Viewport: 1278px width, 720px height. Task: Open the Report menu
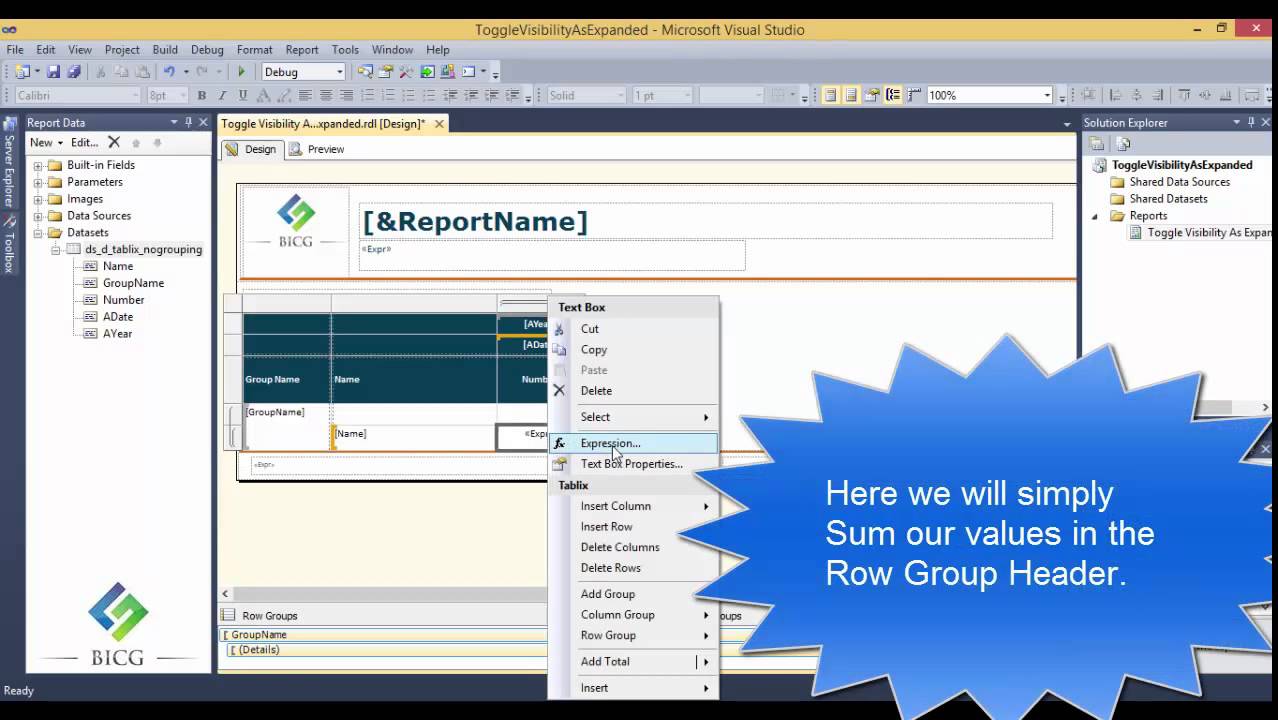301,49
